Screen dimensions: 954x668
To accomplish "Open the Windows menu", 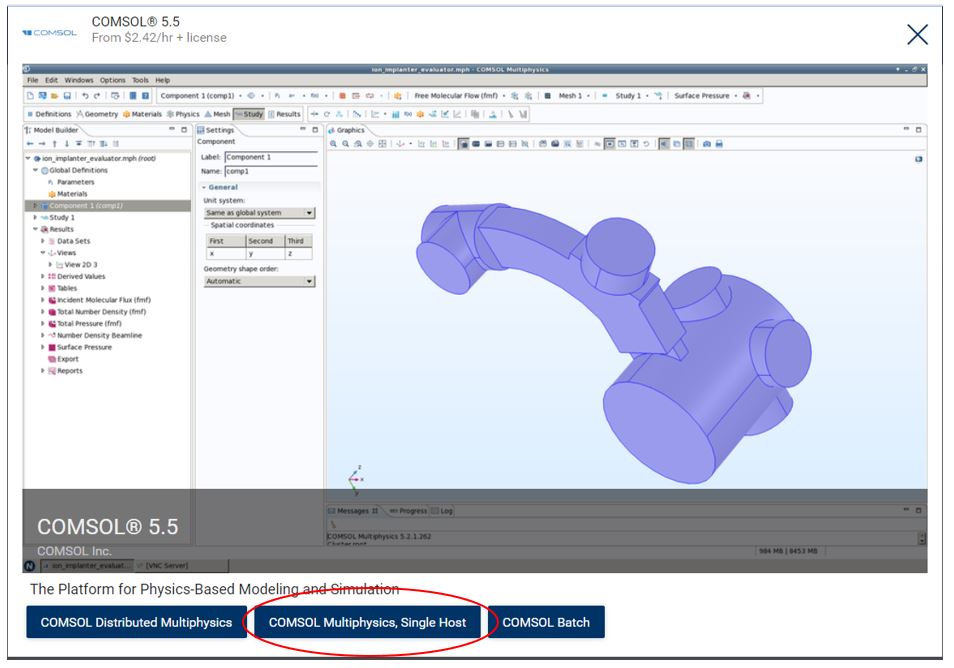I will (x=79, y=80).
